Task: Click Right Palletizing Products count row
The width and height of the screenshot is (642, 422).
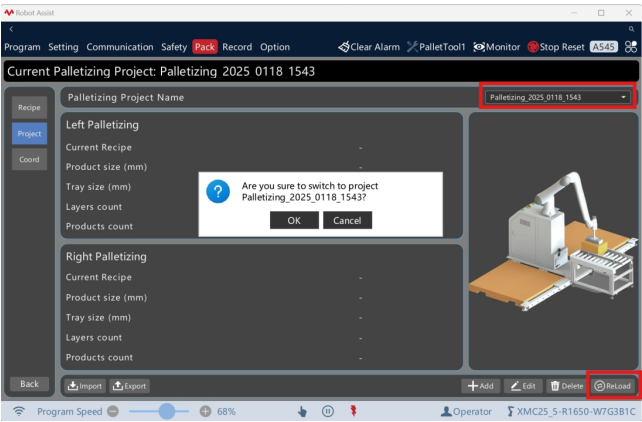Action: 262,357
